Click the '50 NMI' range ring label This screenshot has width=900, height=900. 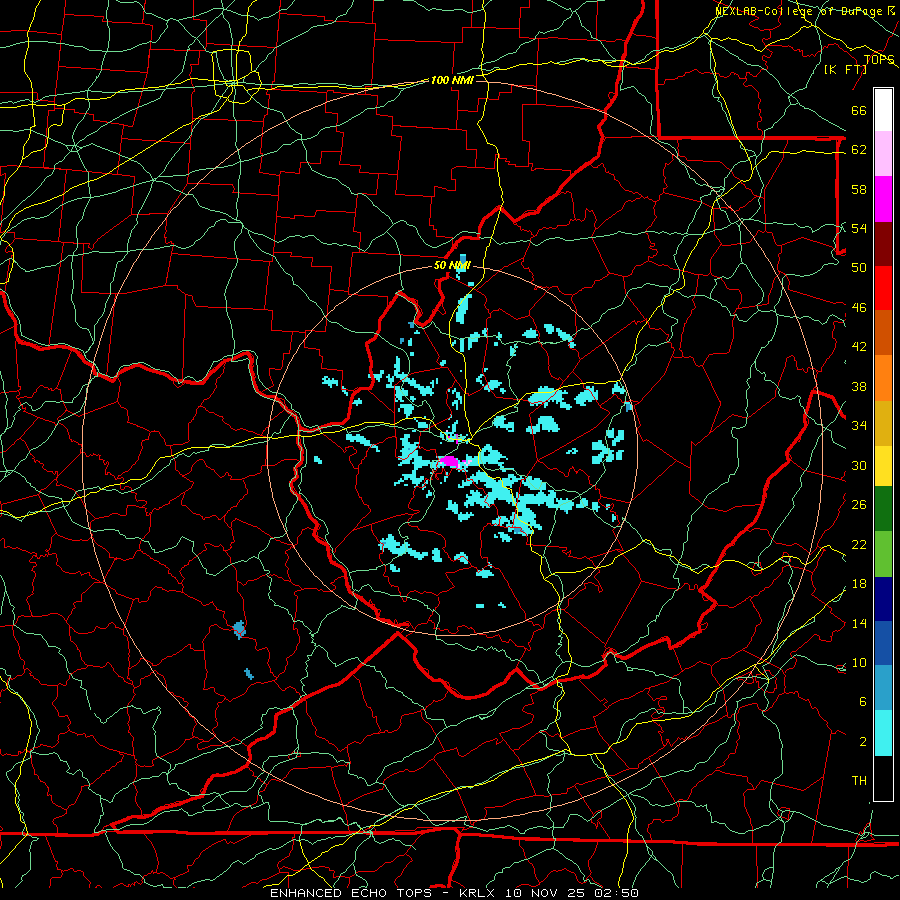[x=452, y=265]
